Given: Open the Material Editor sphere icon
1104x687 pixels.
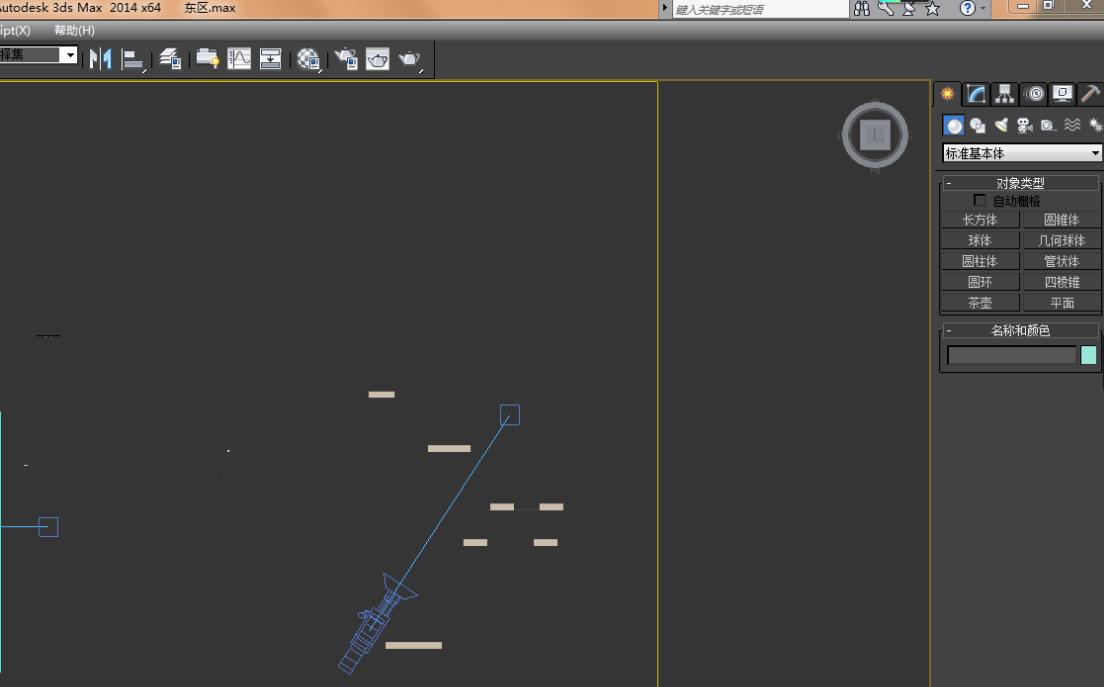Looking at the screenshot, I should coord(309,59).
